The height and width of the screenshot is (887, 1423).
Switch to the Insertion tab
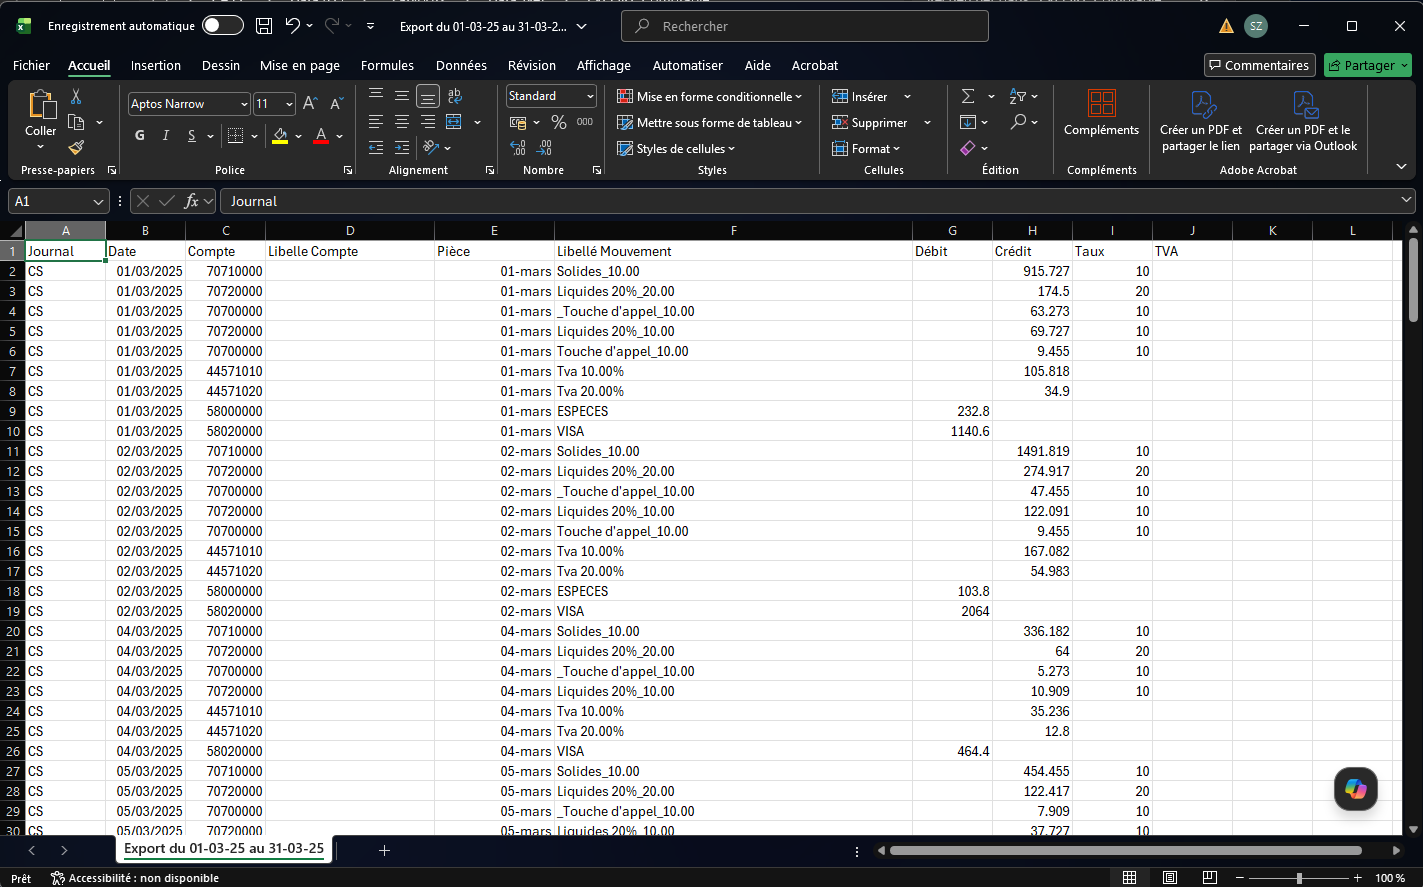[x=156, y=65]
